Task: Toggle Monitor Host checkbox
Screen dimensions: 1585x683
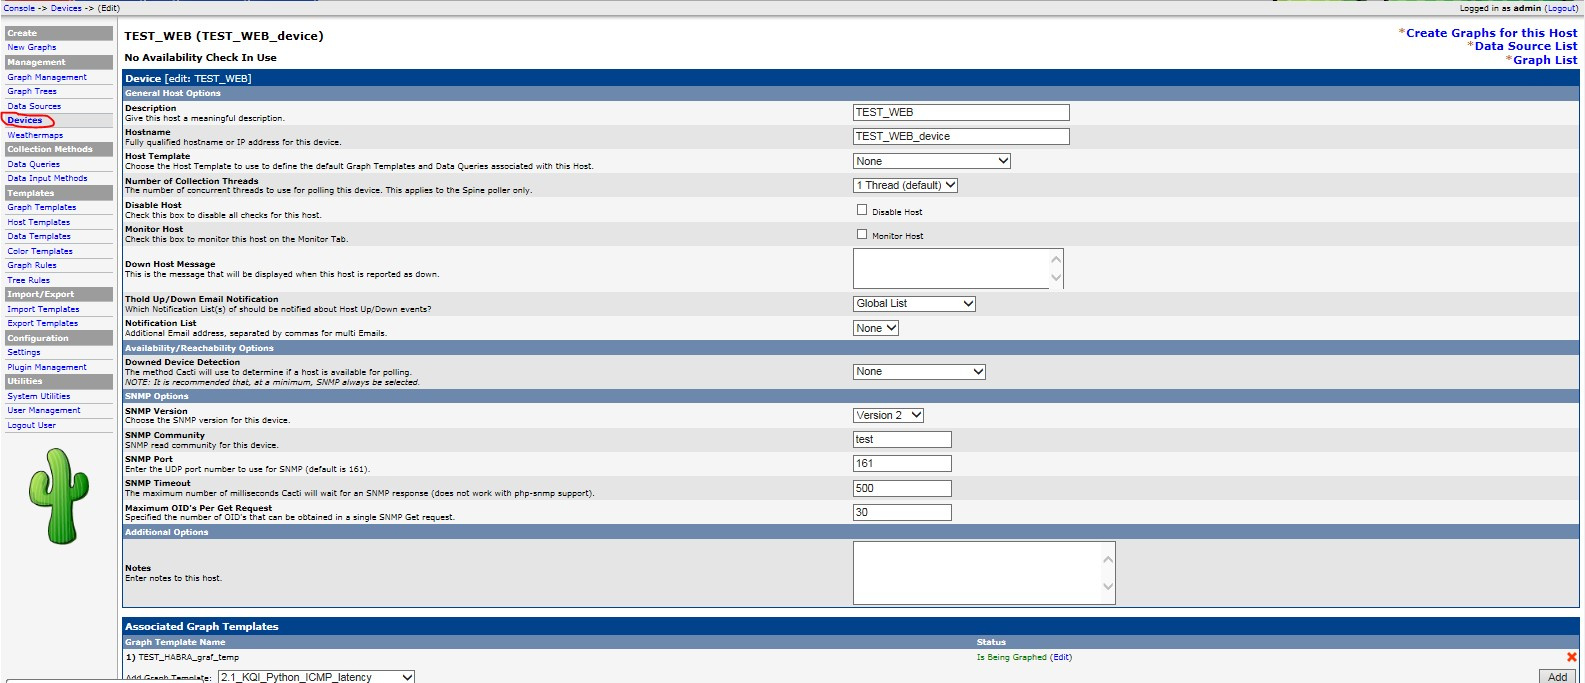Action: point(862,234)
